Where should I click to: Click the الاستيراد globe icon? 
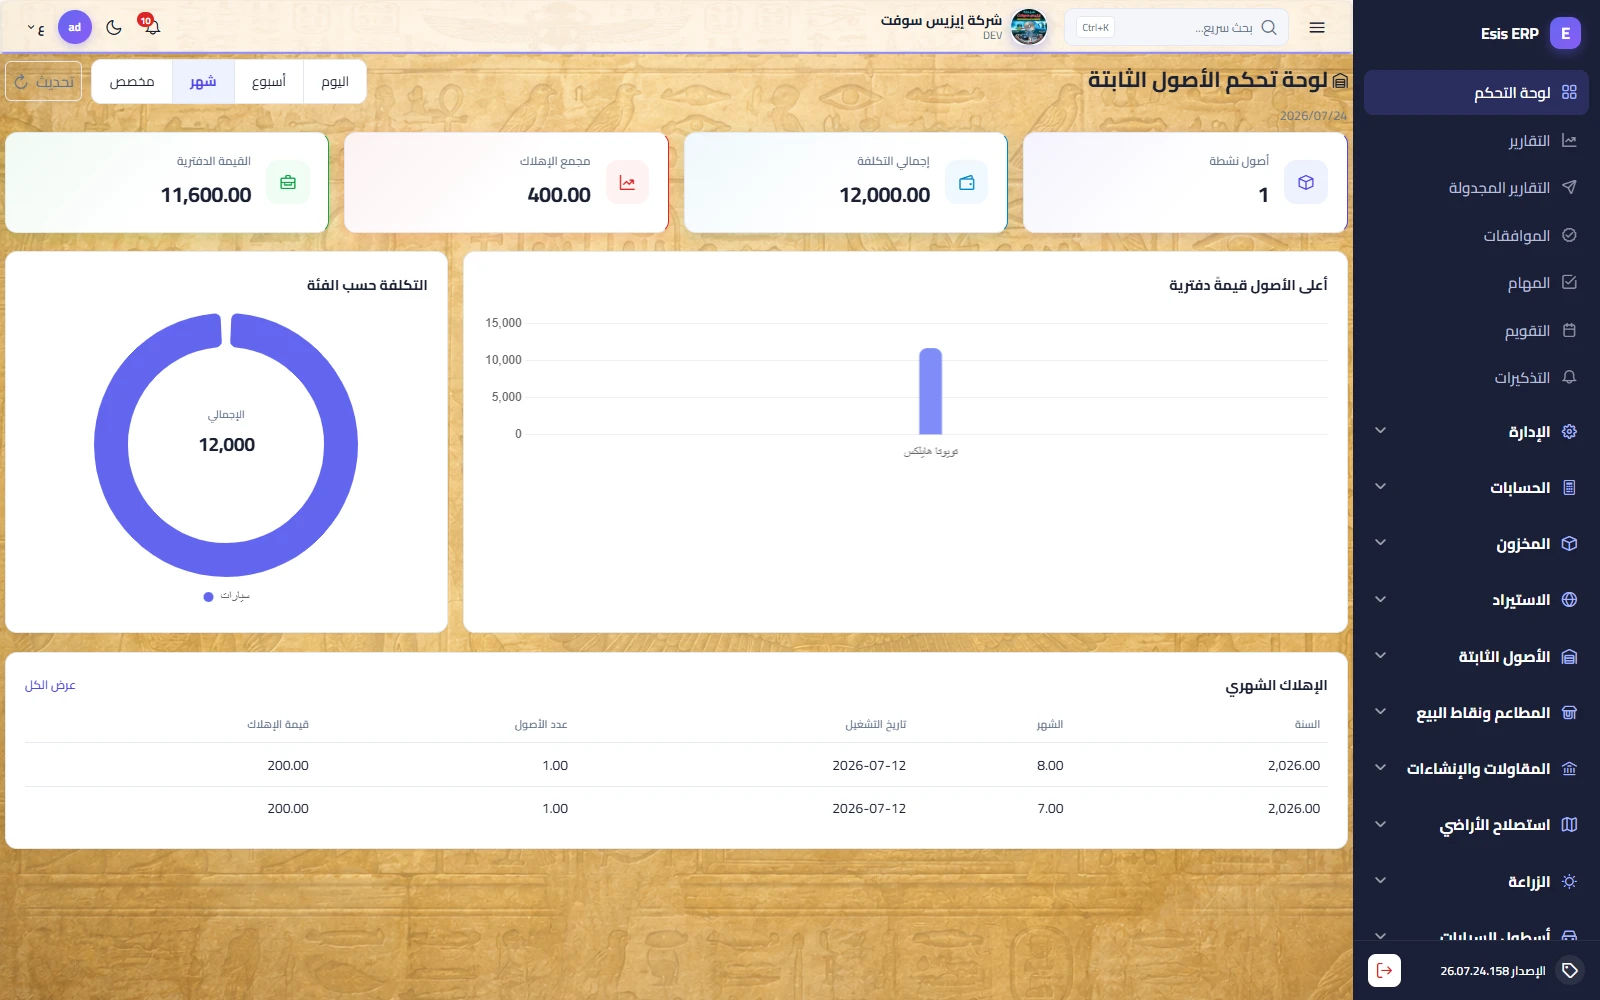click(1569, 600)
